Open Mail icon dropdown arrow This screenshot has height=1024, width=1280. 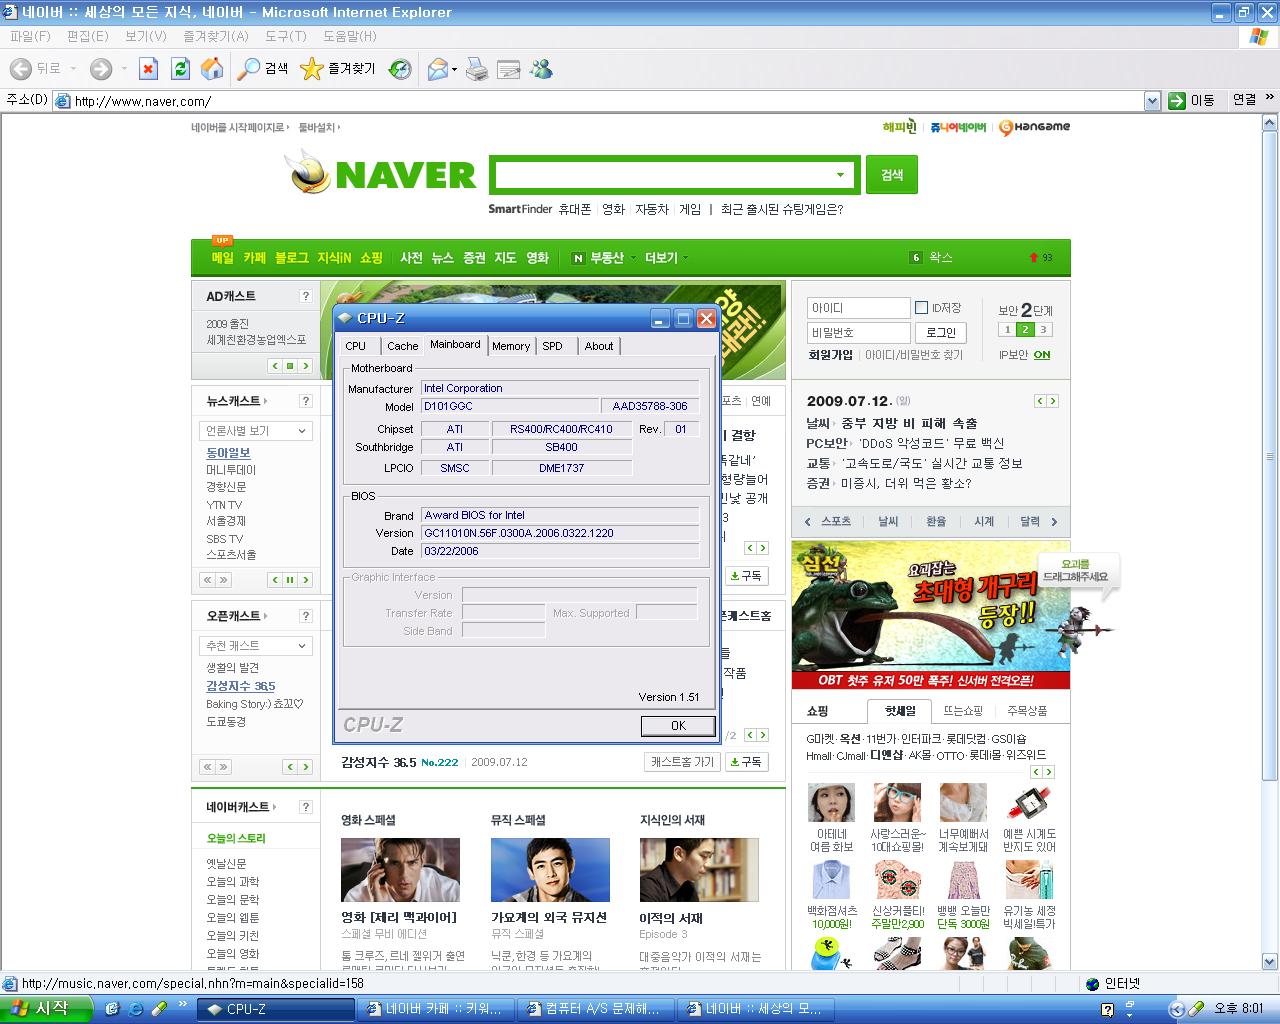tap(454, 70)
